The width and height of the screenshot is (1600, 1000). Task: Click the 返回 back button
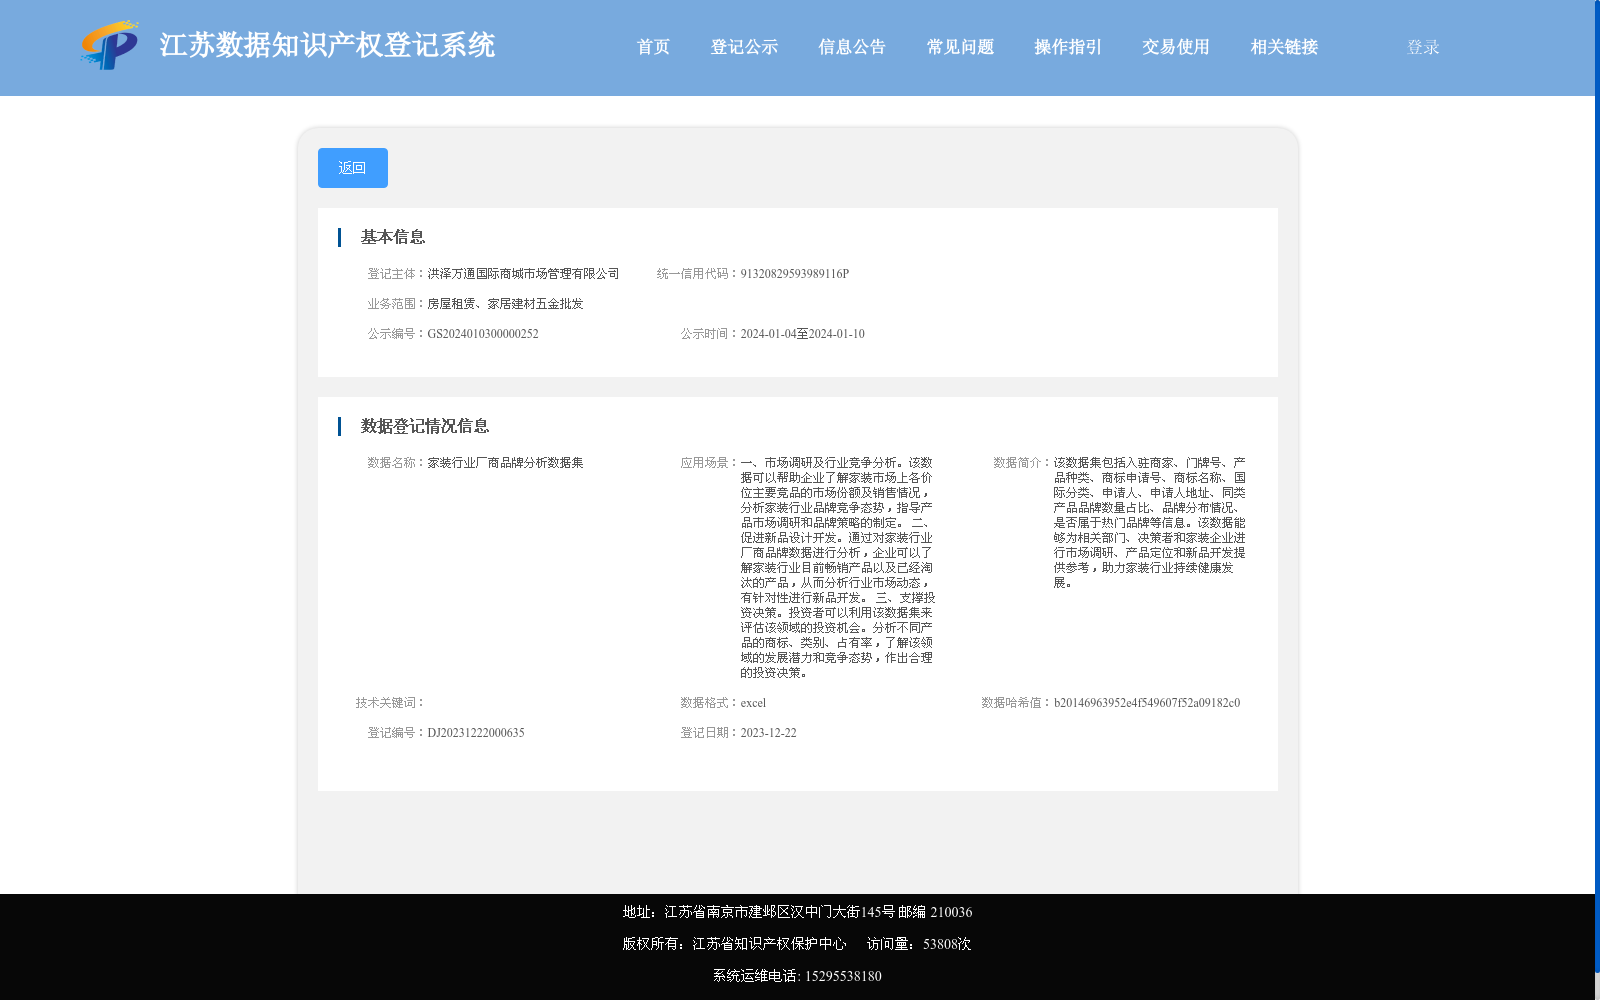pyautogui.click(x=353, y=168)
